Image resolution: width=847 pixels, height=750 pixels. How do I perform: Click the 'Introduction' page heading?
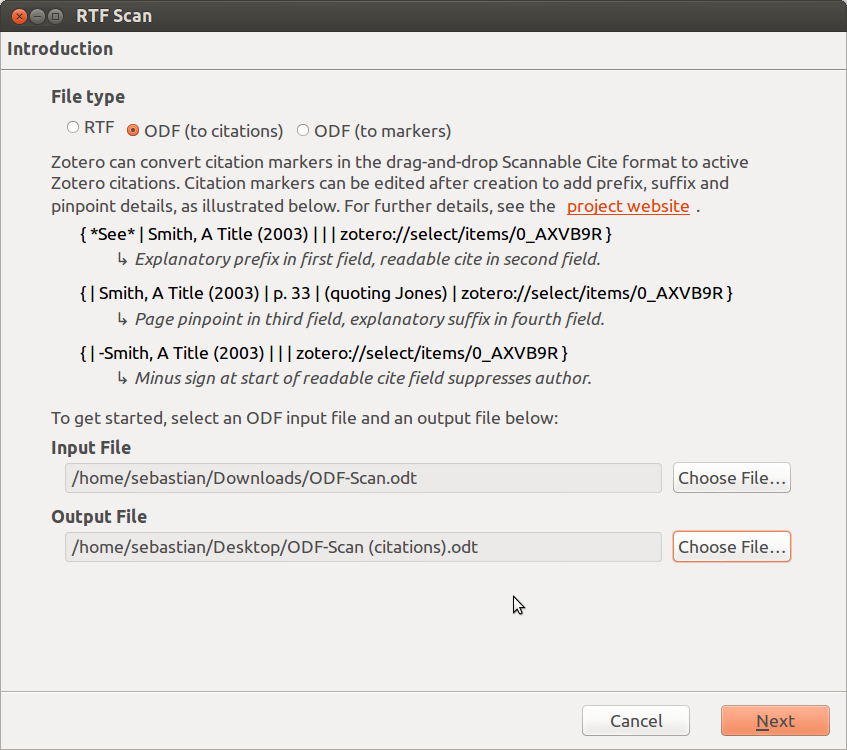pos(60,49)
